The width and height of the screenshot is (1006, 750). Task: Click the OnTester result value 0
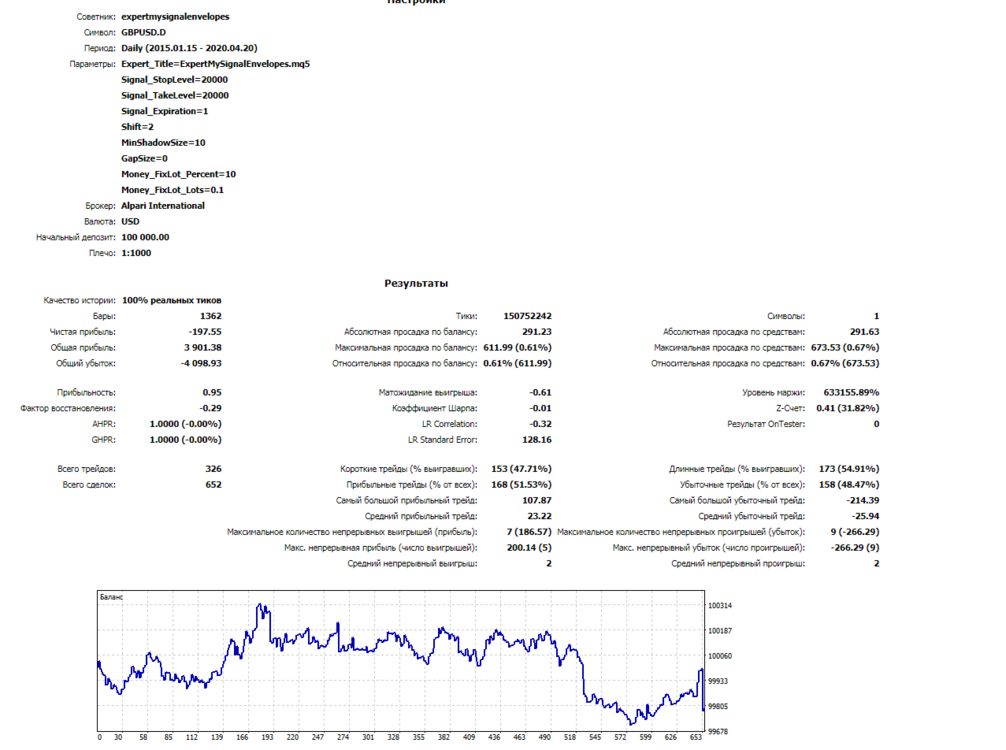pos(876,424)
